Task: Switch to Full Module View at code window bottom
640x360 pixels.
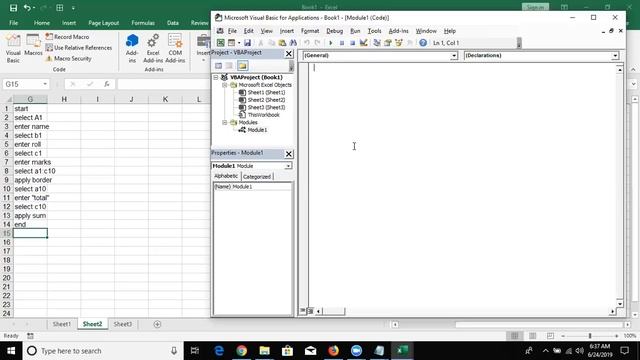Action: coord(310,311)
